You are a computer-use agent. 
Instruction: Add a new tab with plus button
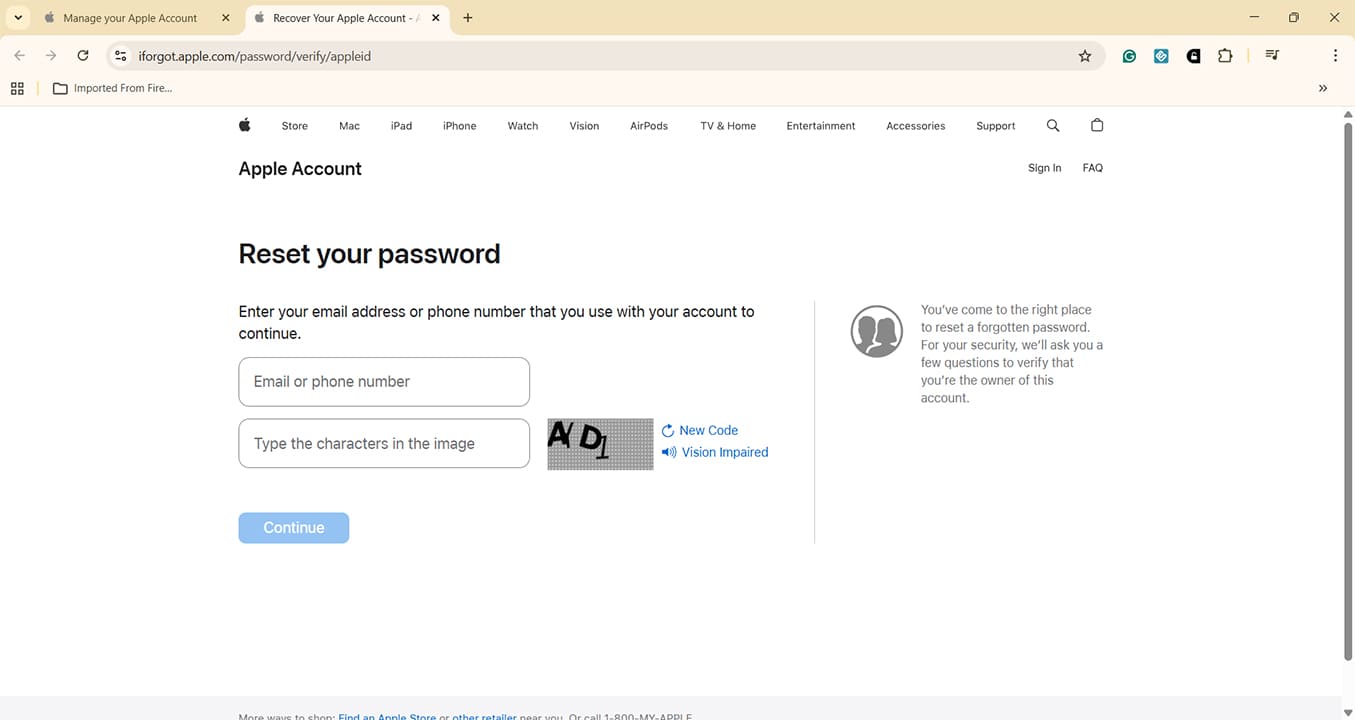click(468, 18)
